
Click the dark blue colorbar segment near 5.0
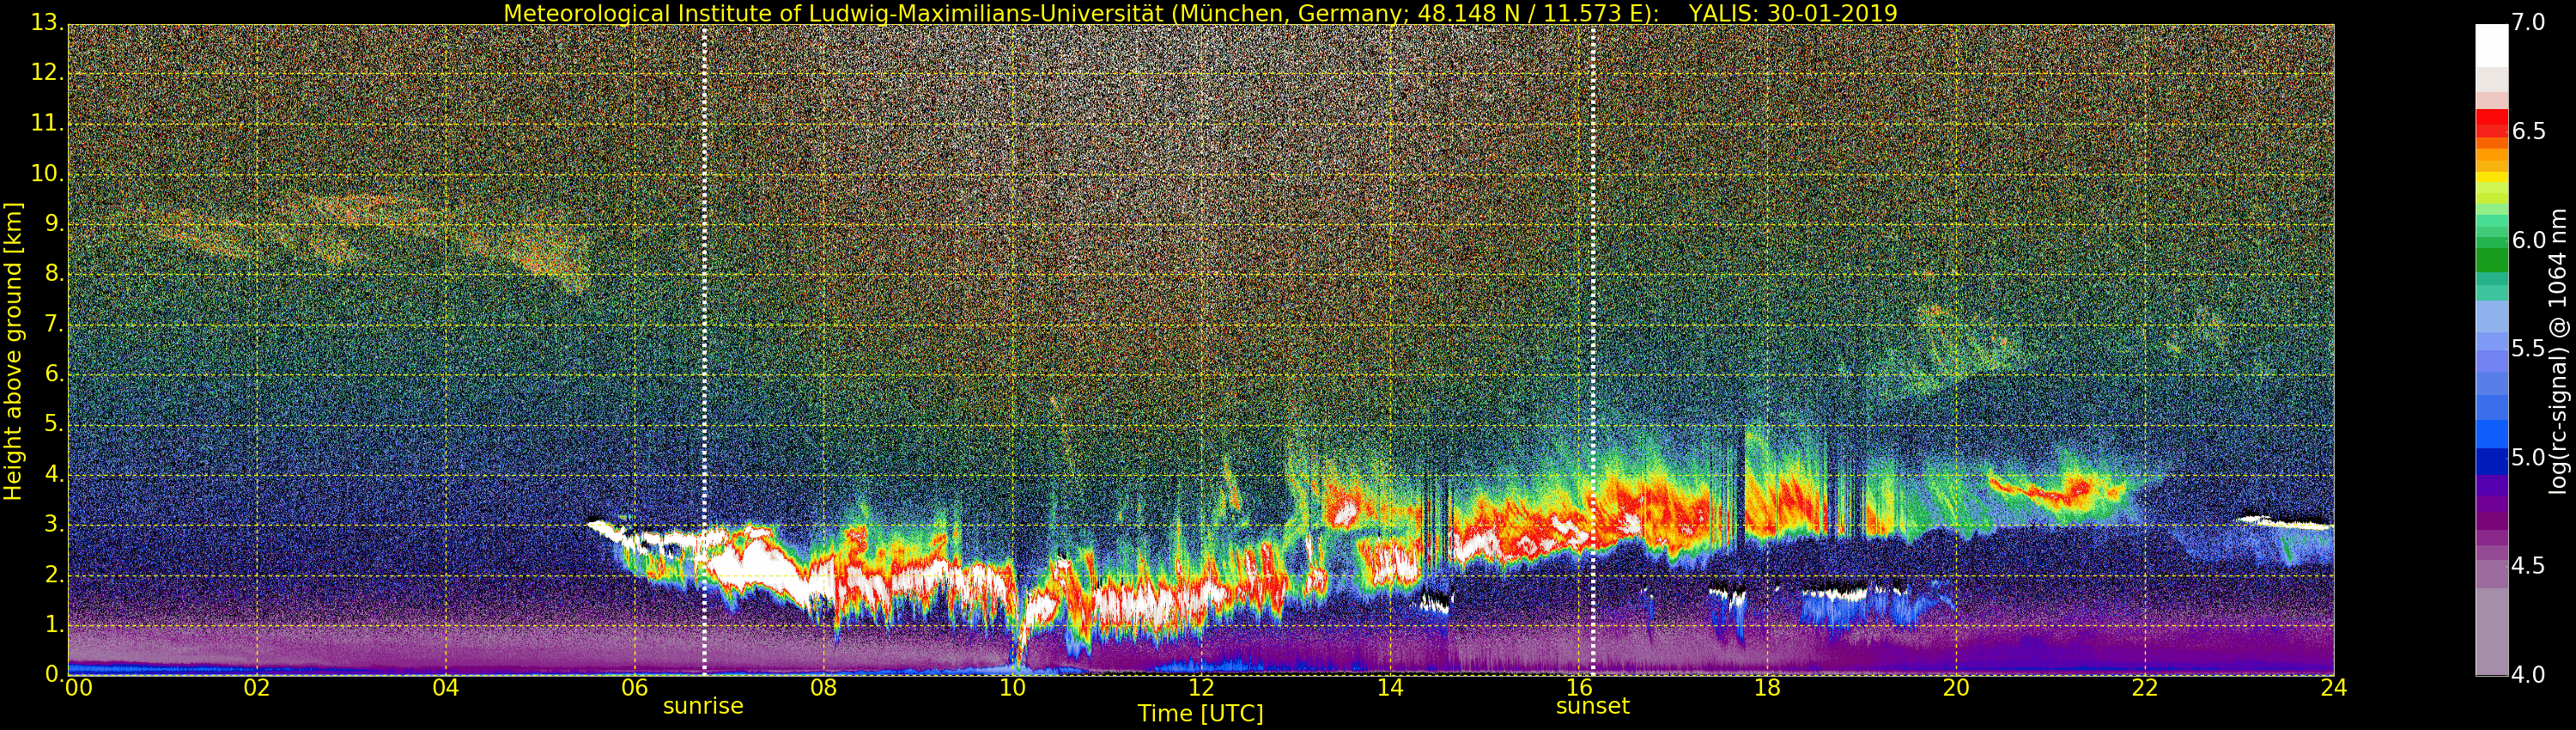click(2491, 461)
